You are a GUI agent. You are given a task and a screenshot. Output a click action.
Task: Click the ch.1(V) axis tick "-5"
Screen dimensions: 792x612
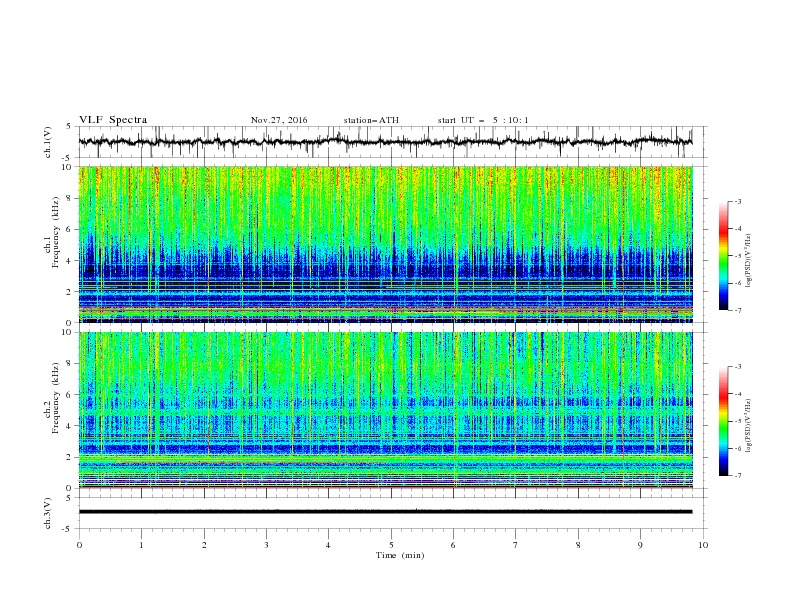click(x=68, y=158)
